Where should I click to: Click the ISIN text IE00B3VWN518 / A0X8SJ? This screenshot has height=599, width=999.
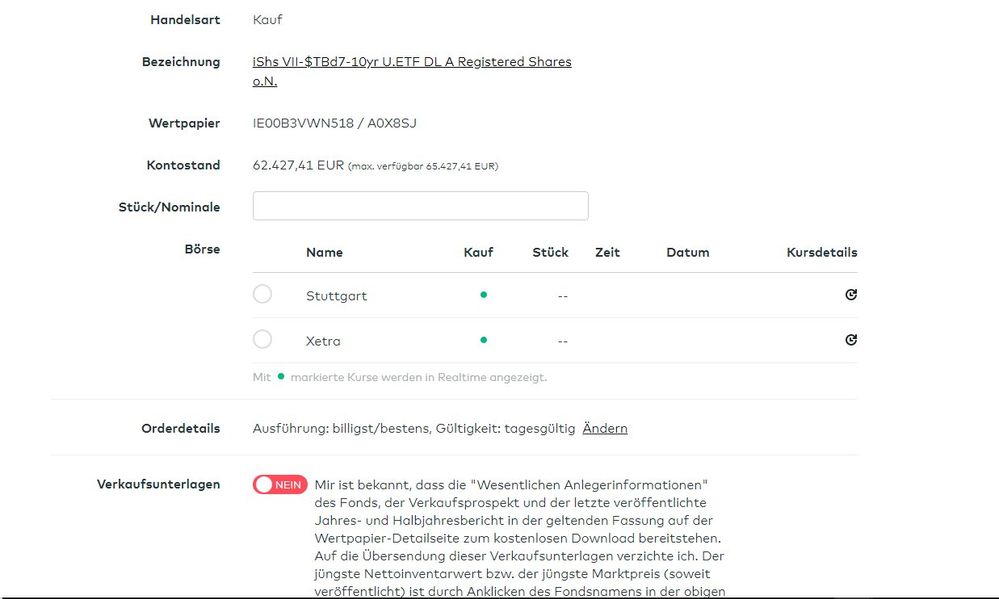(x=334, y=123)
